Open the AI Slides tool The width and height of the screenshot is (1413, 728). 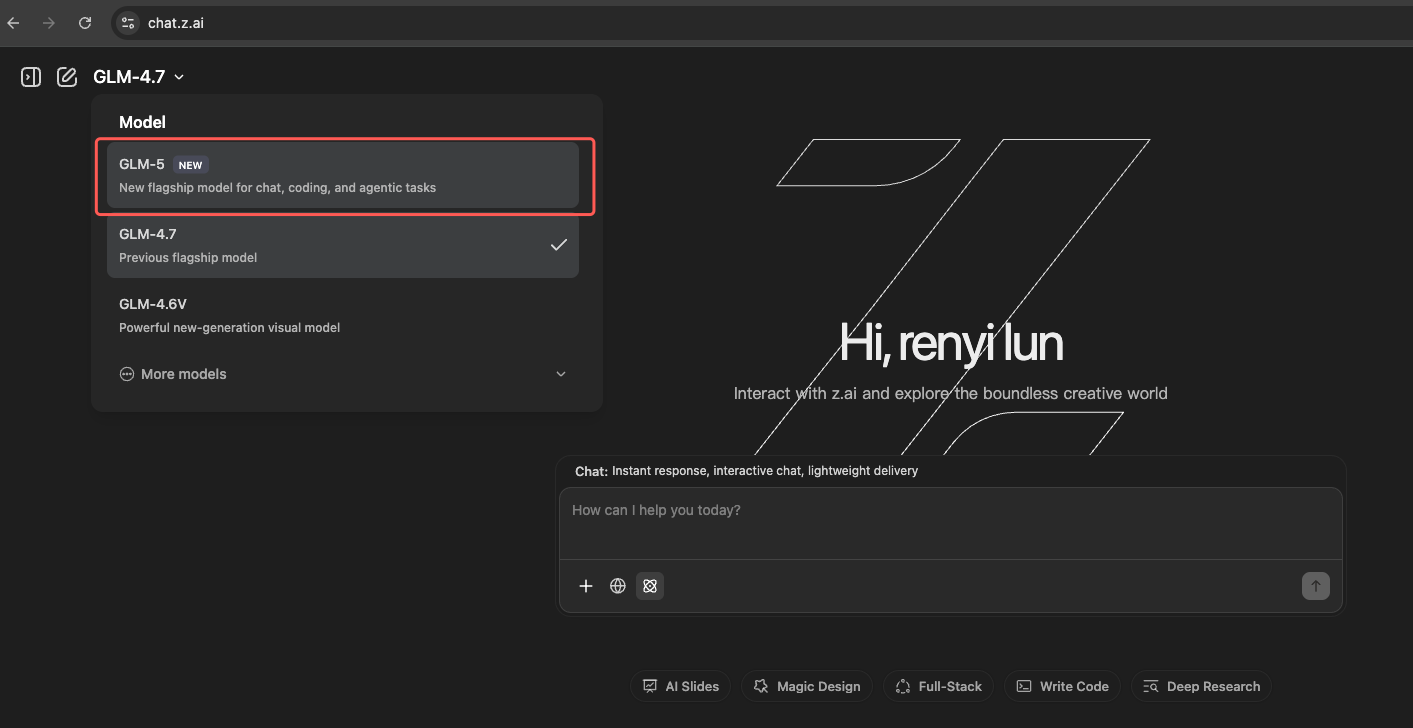(x=681, y=686)
